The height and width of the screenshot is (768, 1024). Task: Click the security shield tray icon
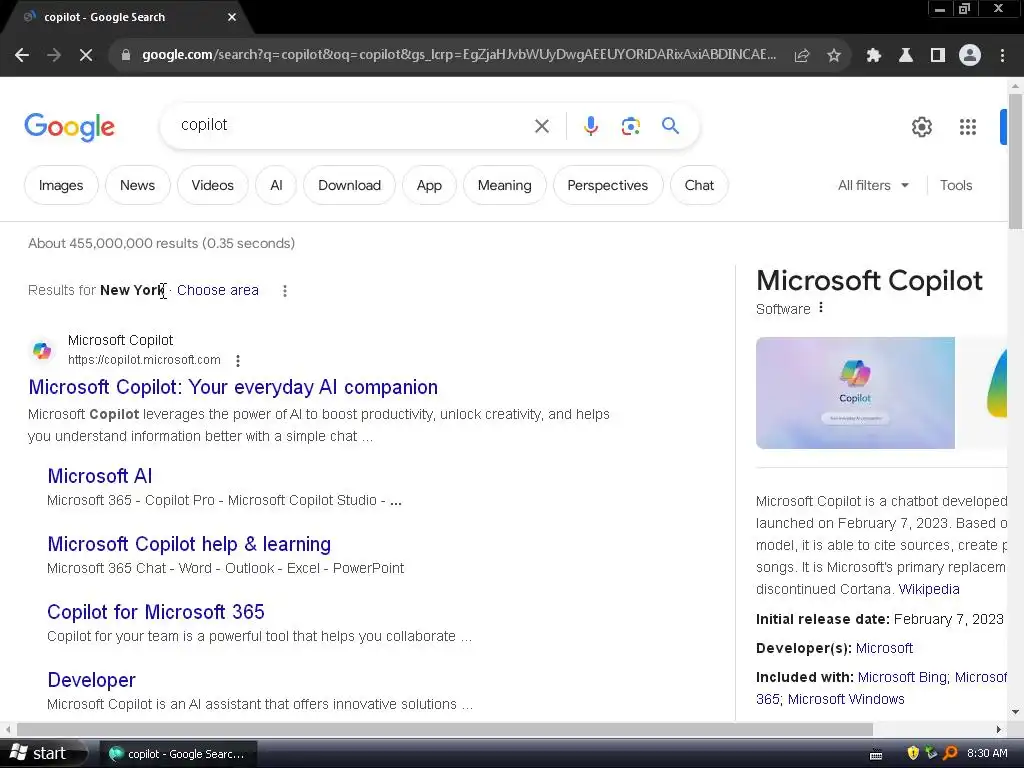click(x=913, y=754)
